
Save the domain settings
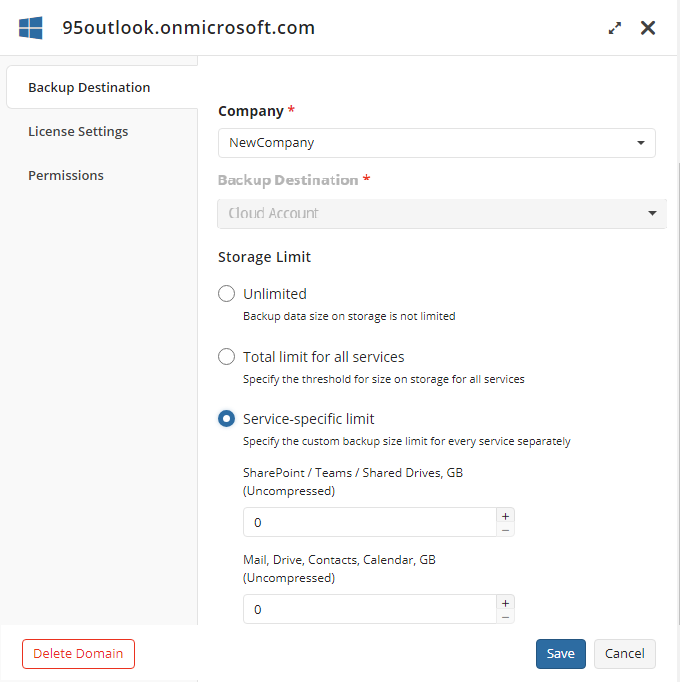(560, 653)
